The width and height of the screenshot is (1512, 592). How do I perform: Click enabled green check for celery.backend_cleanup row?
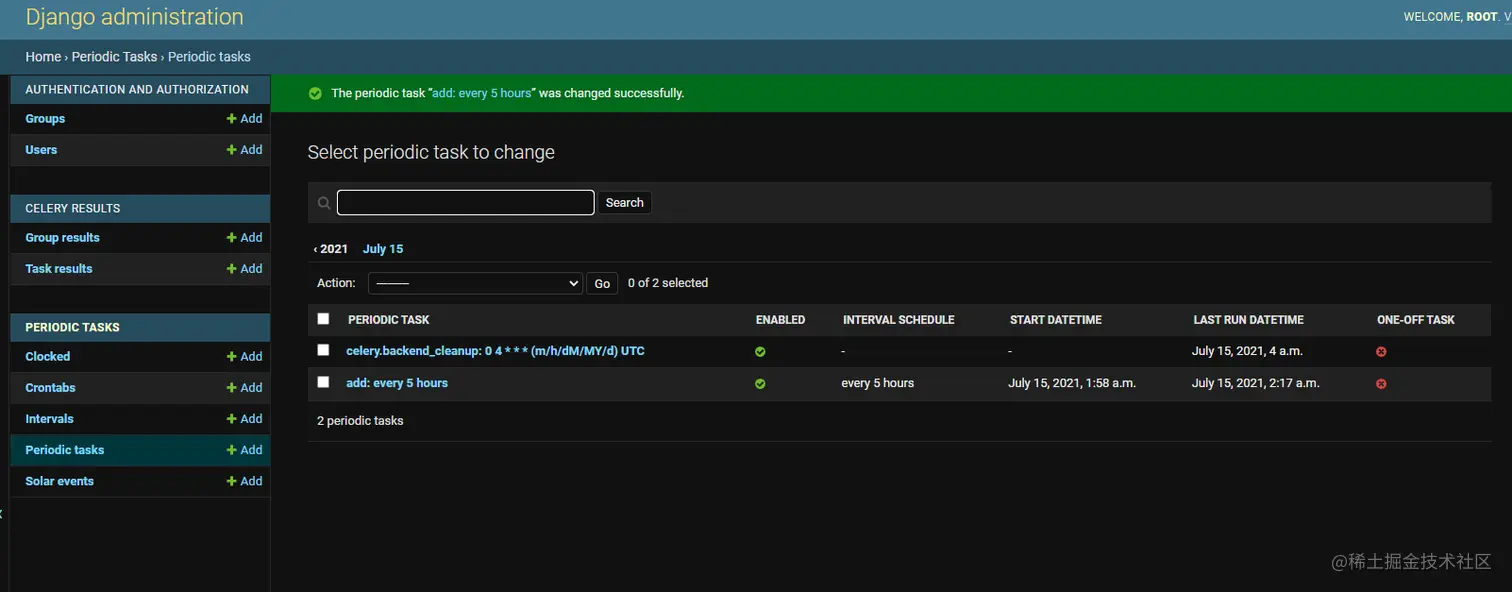point(760,352)
